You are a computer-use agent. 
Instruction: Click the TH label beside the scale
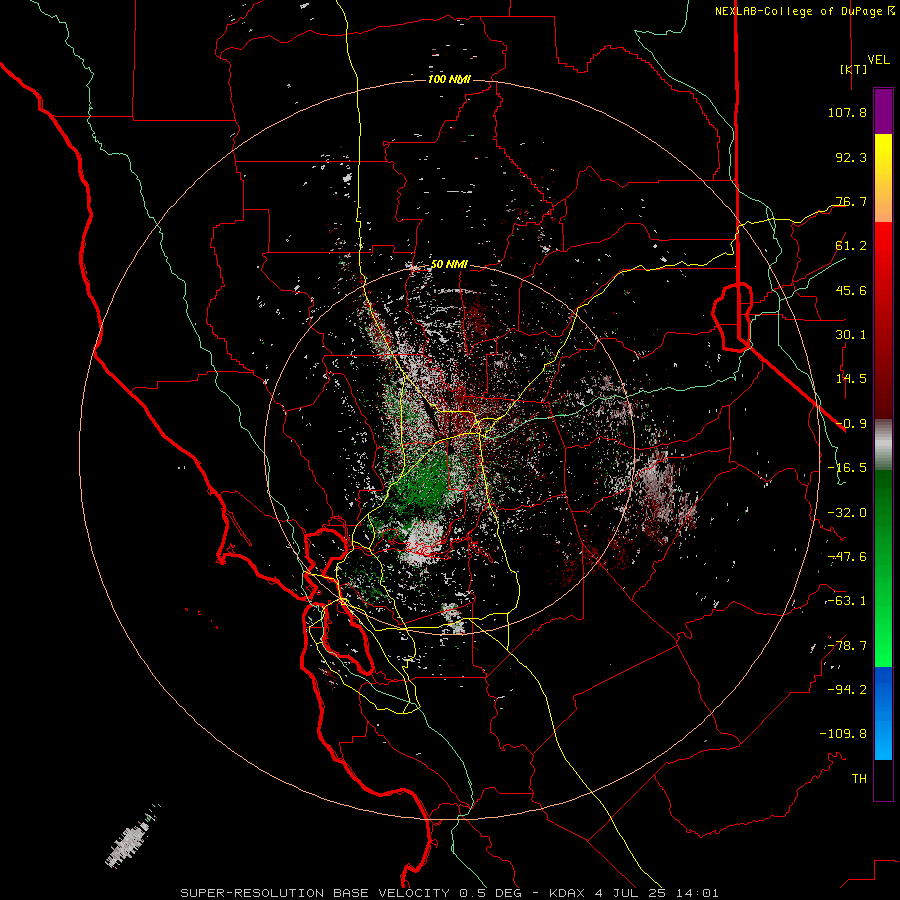(859, 779)
